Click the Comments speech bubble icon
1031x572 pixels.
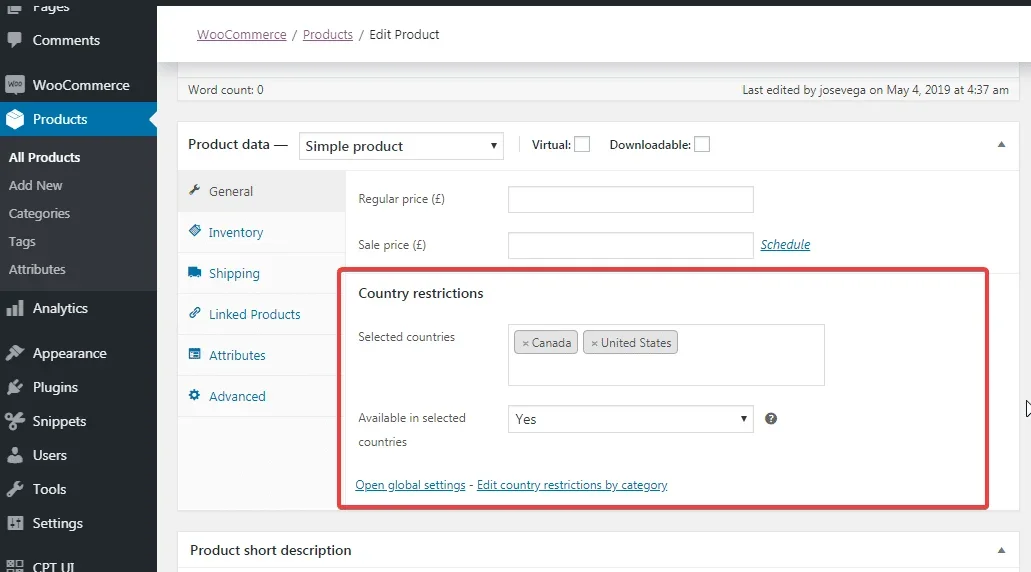[14, 40]
